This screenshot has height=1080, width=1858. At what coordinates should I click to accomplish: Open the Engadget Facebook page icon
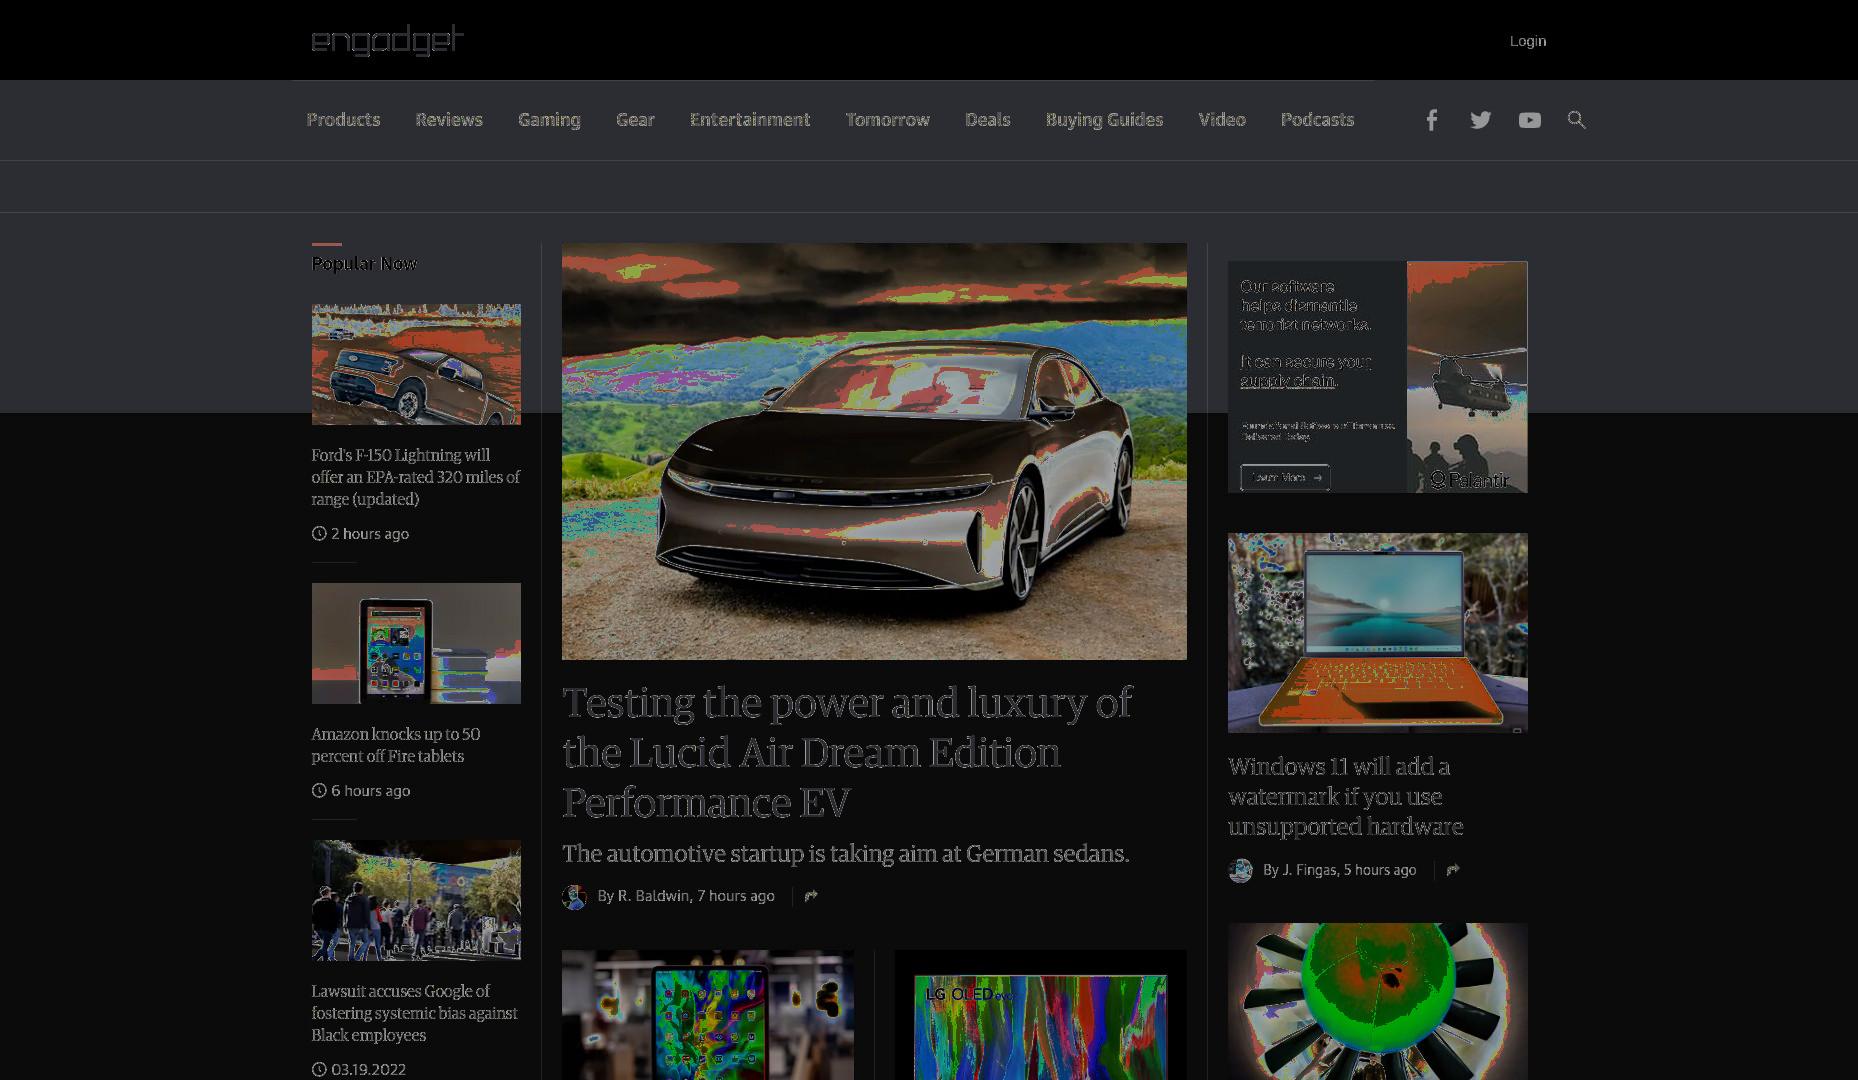coord(1432,120)
